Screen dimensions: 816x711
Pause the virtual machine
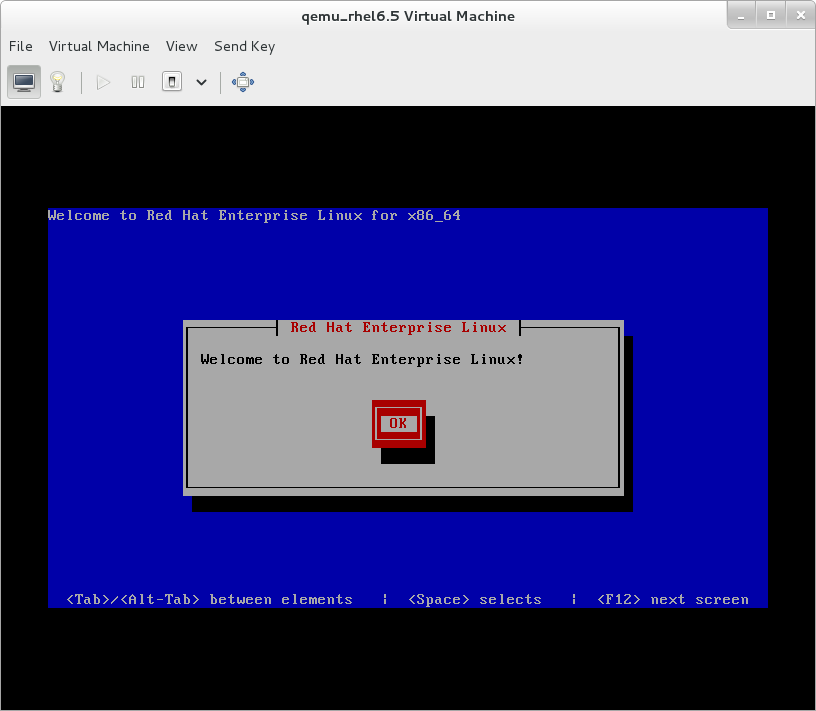click(138, 82)
